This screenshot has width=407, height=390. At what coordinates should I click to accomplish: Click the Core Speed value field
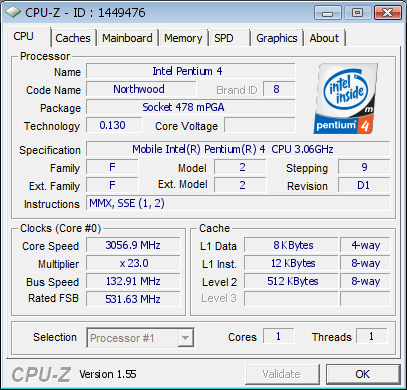133,245
